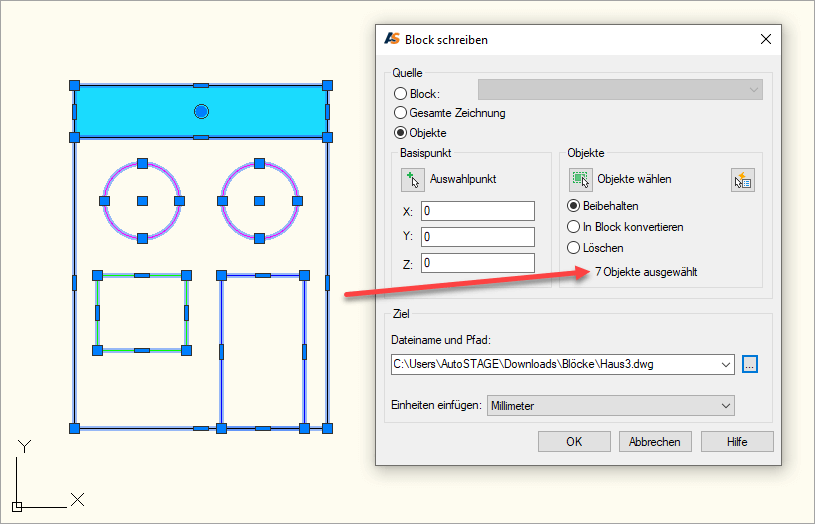Click the center grip of the left circle
Image resolution: width=815 pixels, height=524 pixels.
(142, 201)
